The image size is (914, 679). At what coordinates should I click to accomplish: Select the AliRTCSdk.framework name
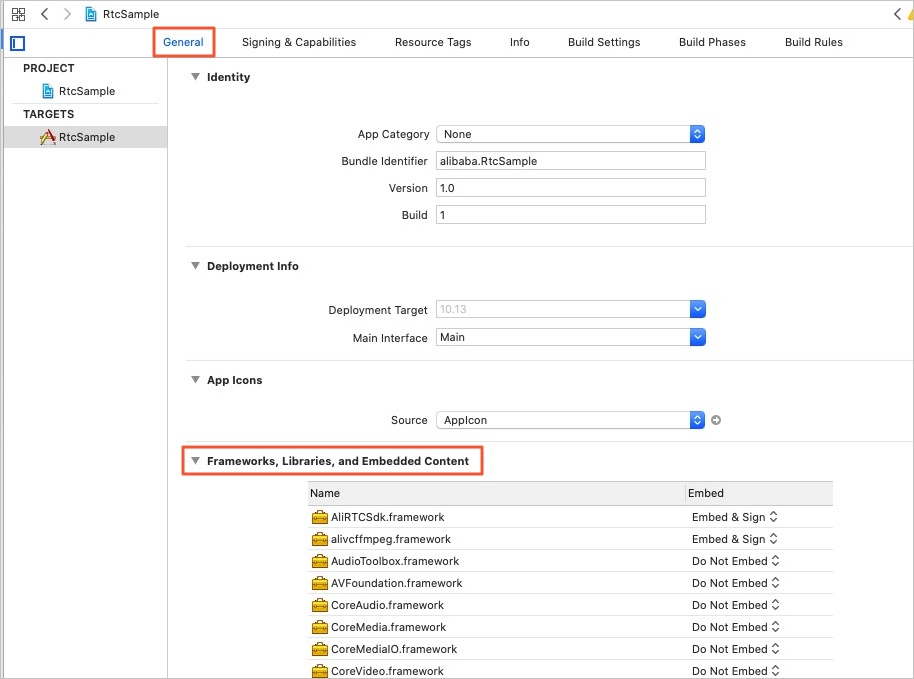click(388, 517)
